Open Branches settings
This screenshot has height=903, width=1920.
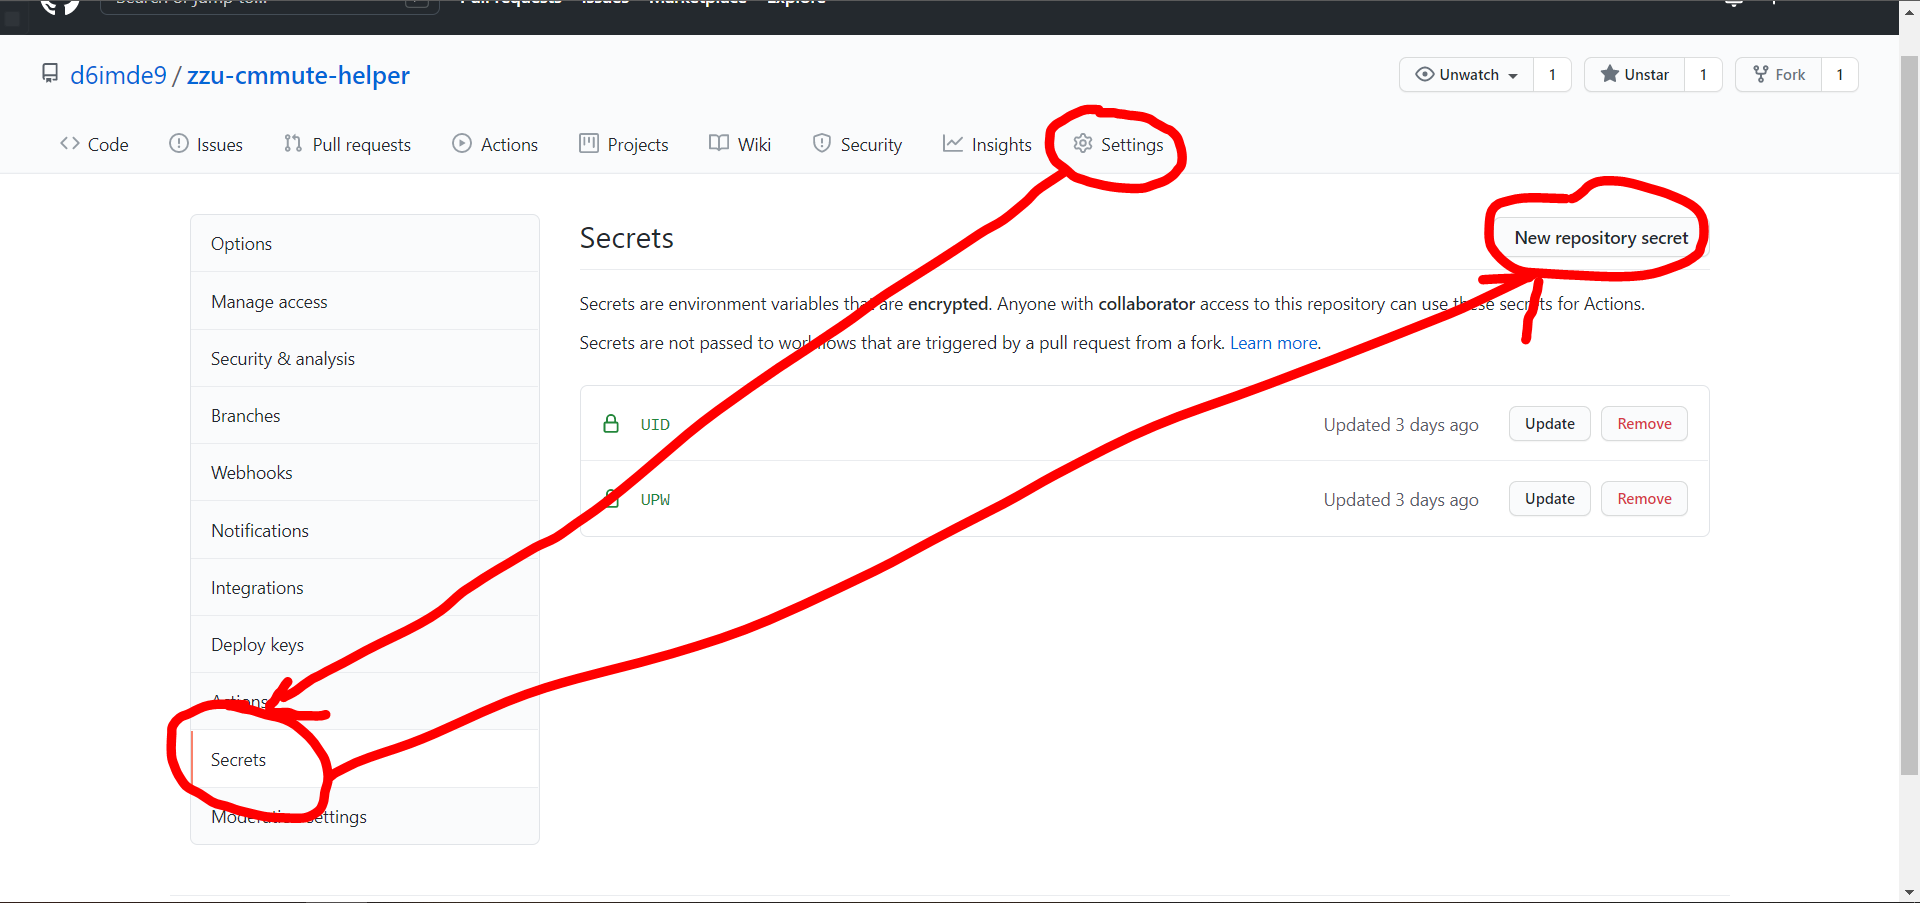tap(365, 416)
